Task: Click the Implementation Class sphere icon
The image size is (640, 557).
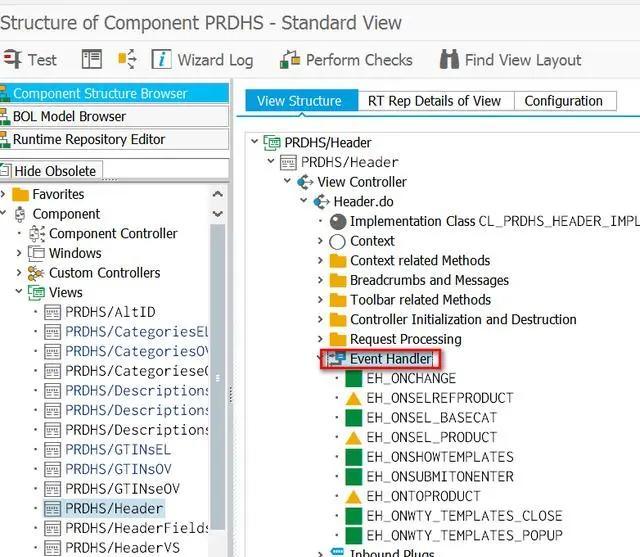Action: tap(338, 222)
